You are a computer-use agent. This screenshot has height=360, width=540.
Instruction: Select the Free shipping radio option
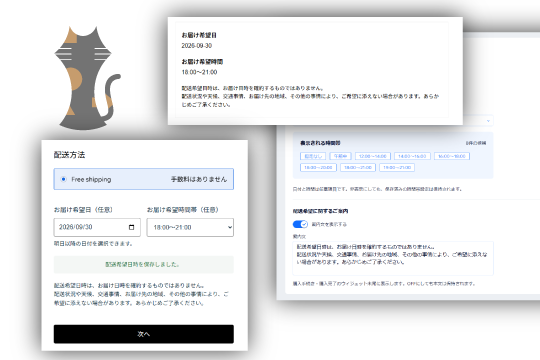[63, 179]
